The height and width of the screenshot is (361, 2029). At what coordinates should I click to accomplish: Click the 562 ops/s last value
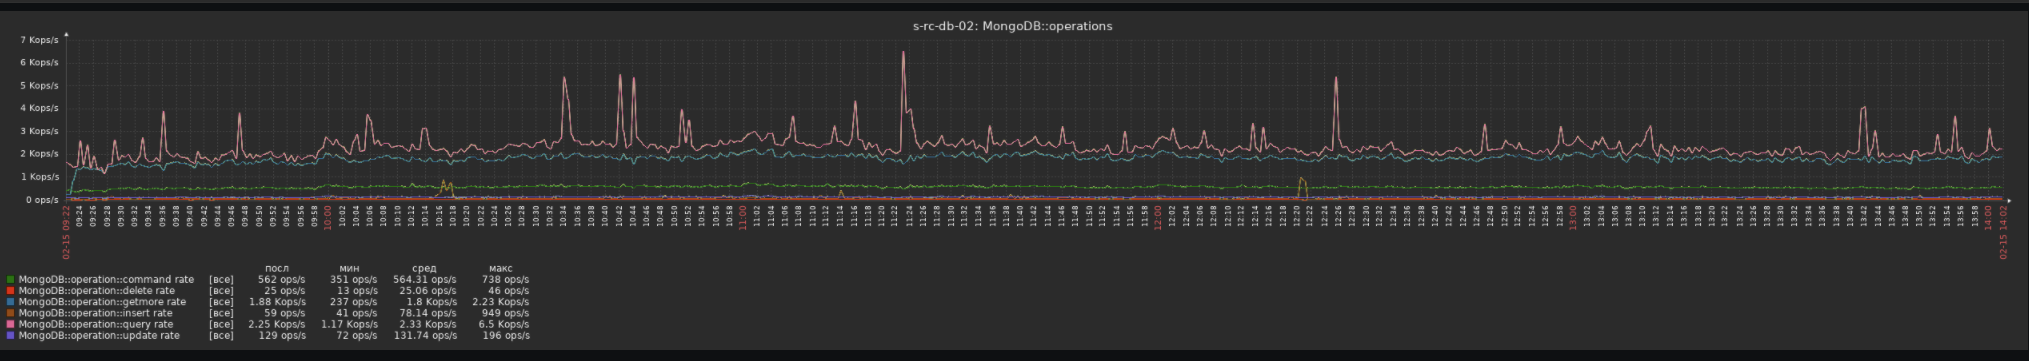tap(281, 280)
